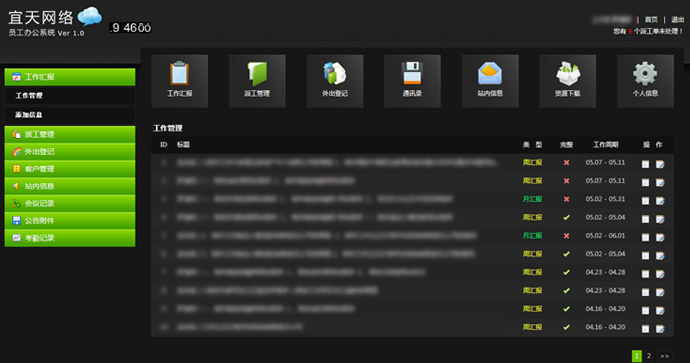Click 月汇报 label in the 05.02 - 06.01 row

(532, 235)
